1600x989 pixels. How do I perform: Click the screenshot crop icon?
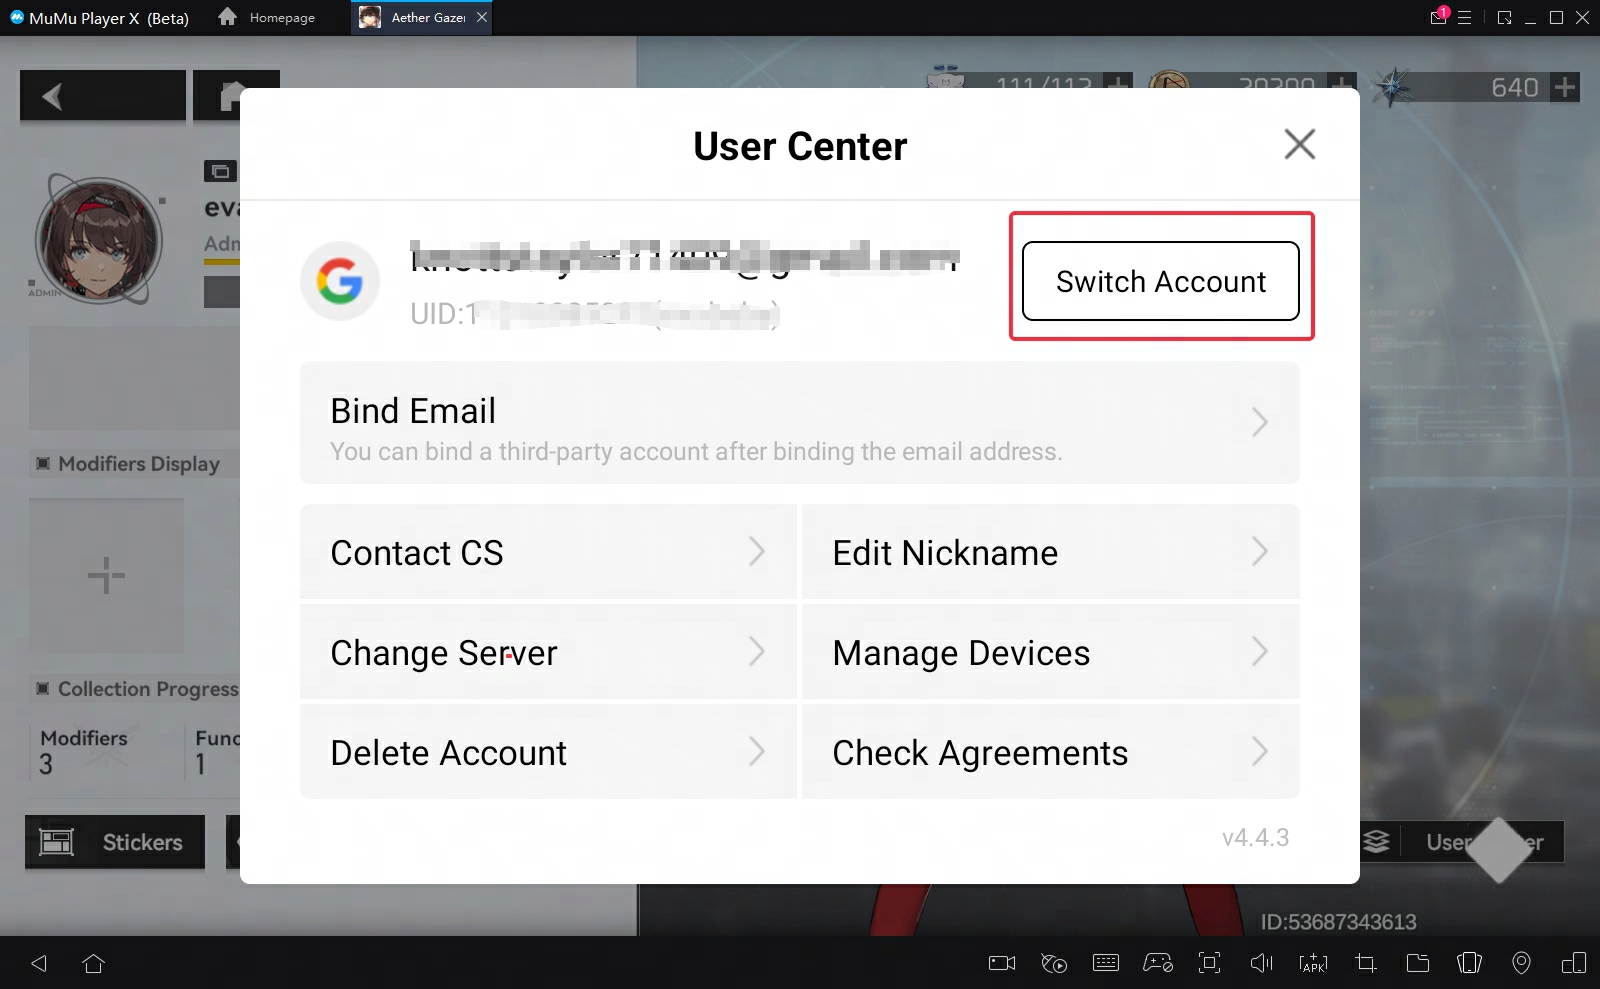[1365, 963]
